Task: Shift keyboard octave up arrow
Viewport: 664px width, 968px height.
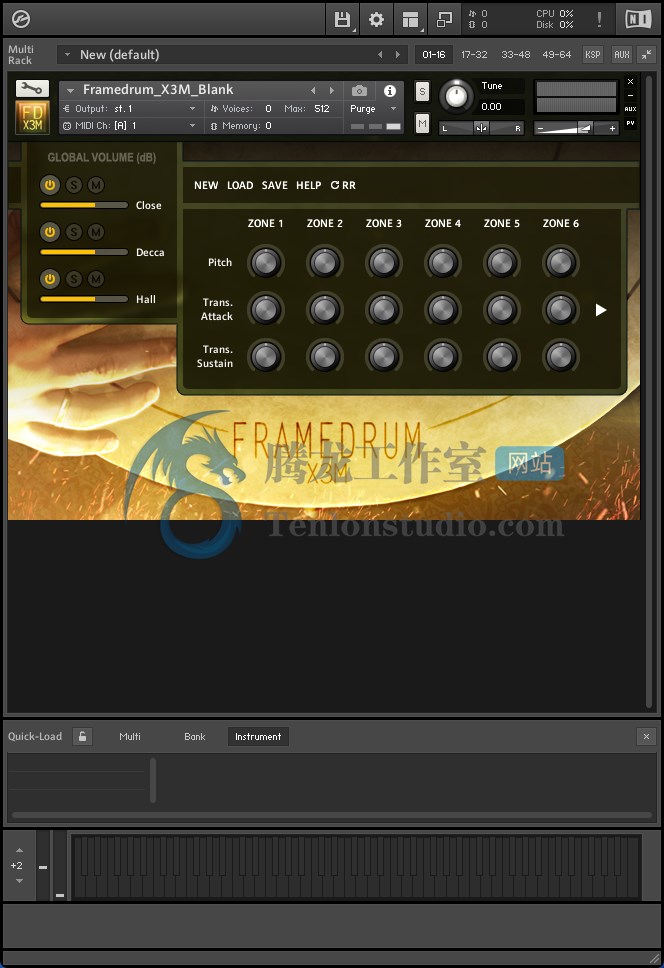Action: 19,850
